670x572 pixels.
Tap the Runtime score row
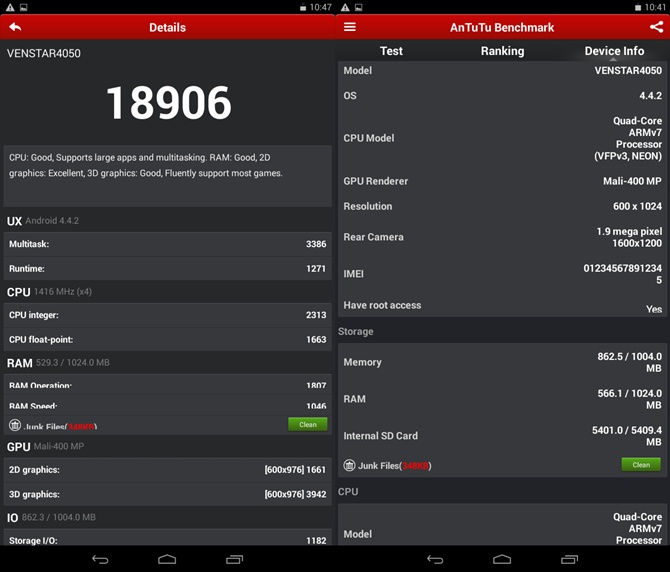(168, 269)
